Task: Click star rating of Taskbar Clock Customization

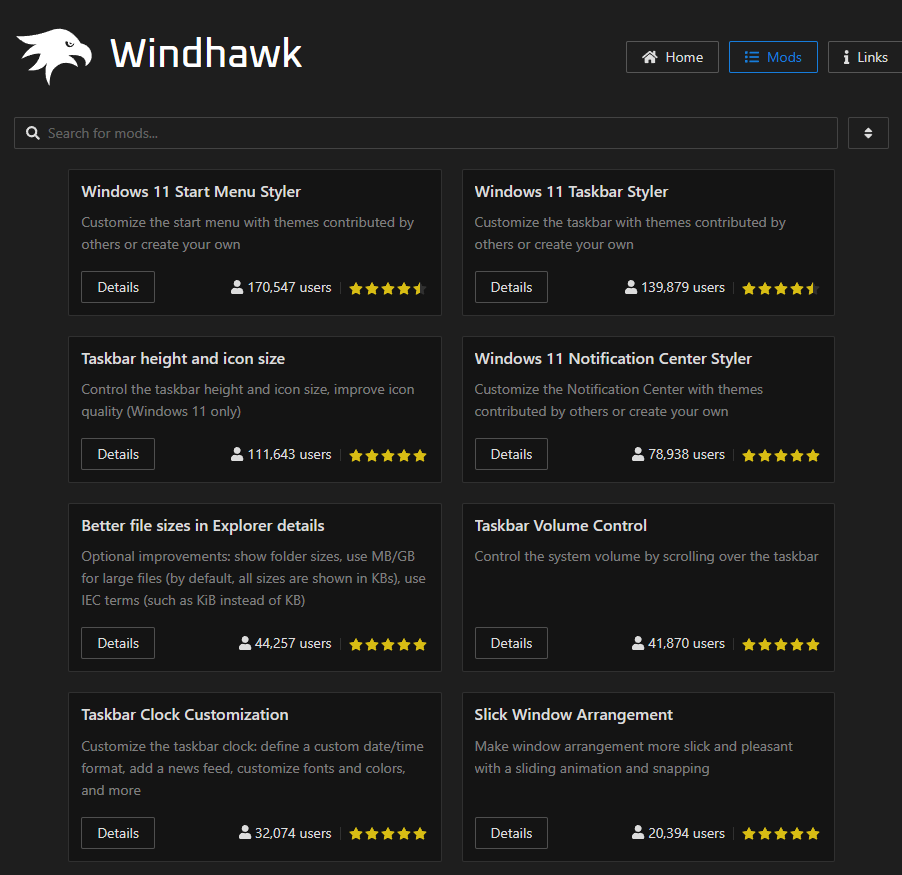Action: click(x=388, y=834)
